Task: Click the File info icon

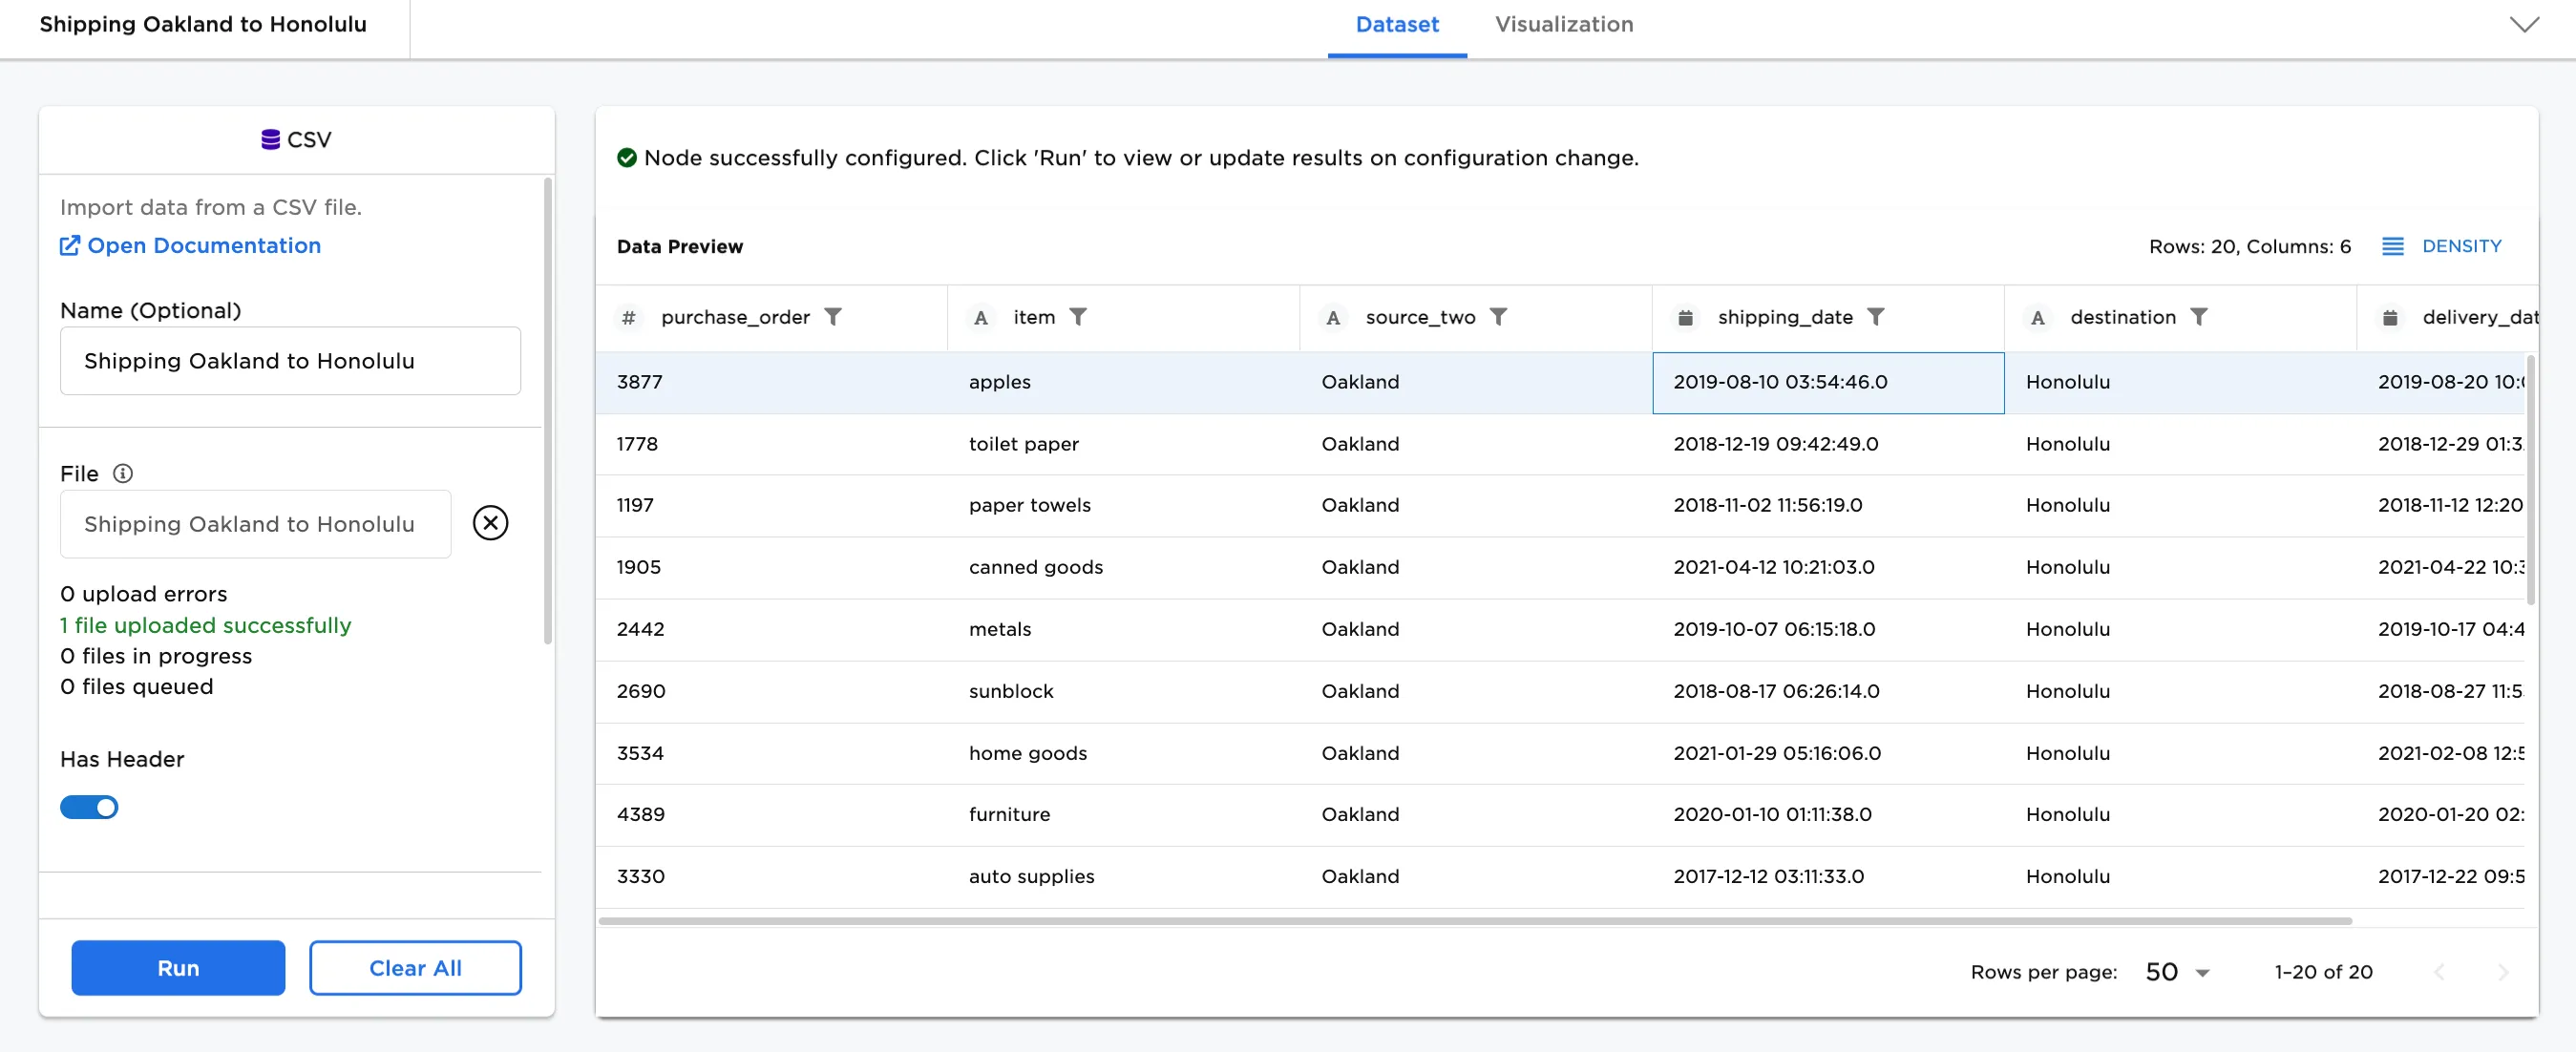Action: click(122, 473)
